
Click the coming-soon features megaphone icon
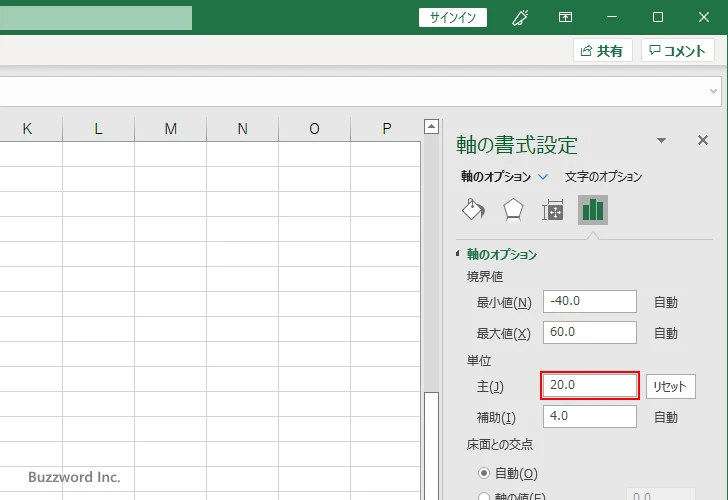520,18
